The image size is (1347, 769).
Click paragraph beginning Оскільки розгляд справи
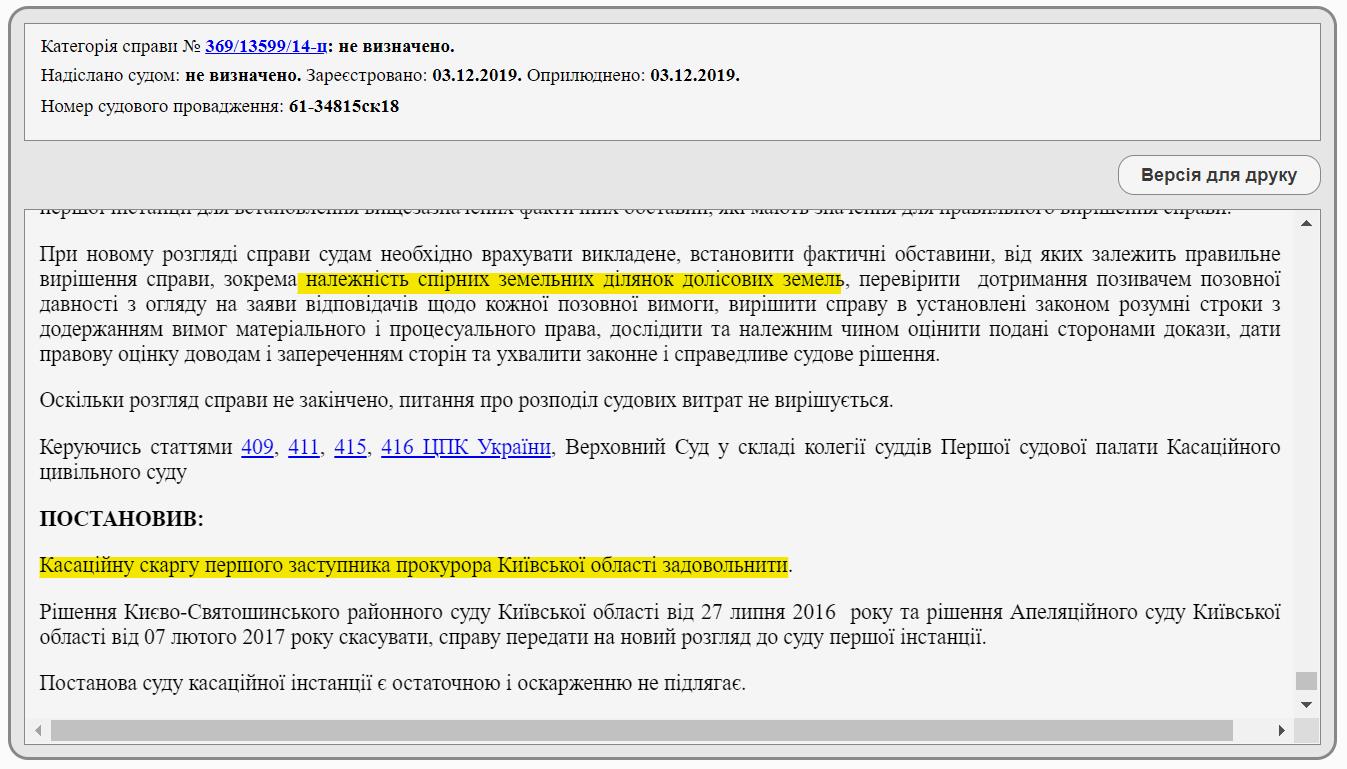coord(466,401)
